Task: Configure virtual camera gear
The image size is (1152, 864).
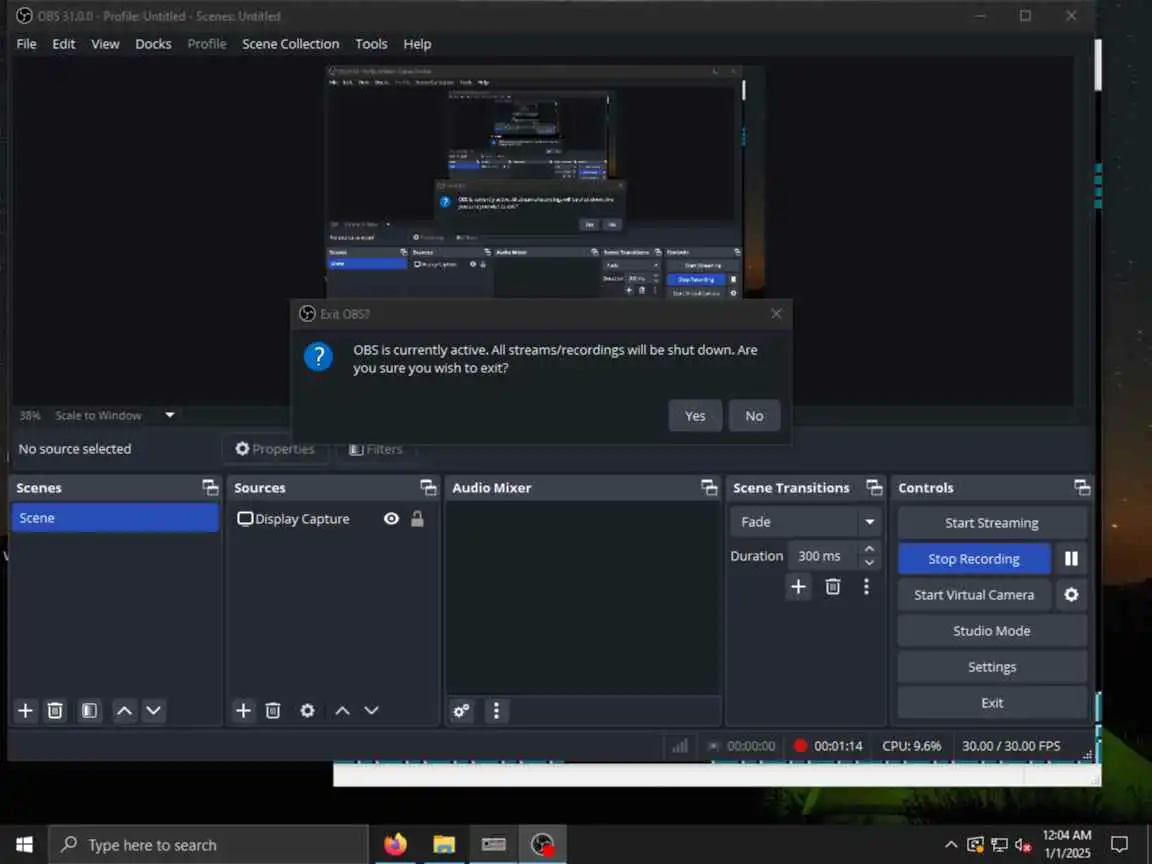Action: click(x=1070, y=595)
